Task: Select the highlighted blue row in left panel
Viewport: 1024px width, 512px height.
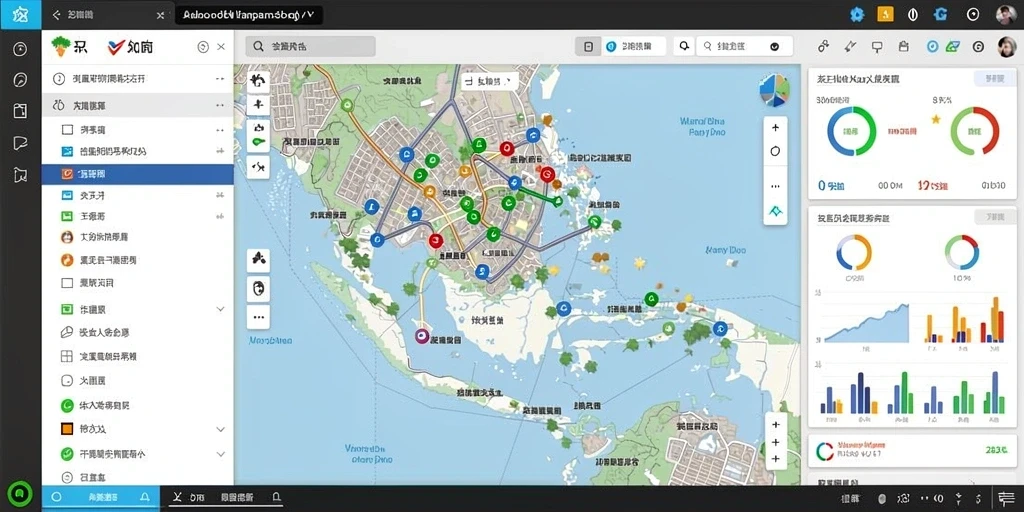Action: (x=138, y=174)
